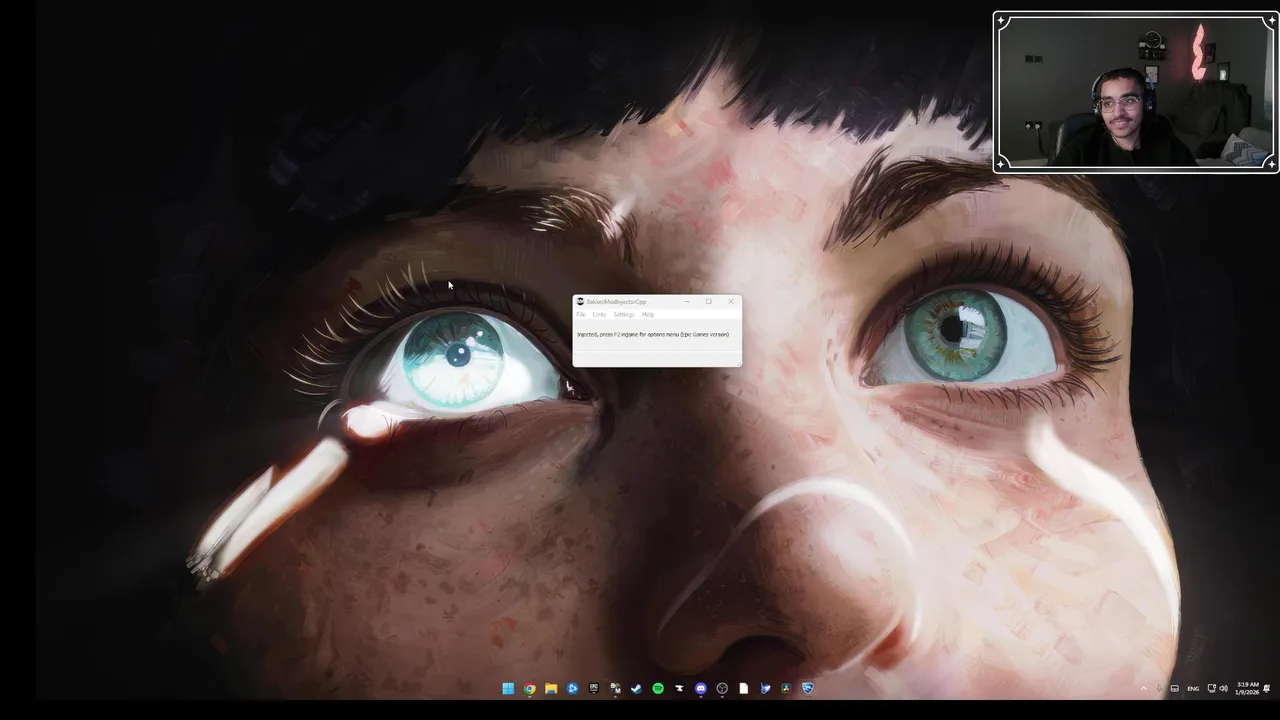Open the Settings menu in BakkesModInjector
The image size is (1280, 720).
pos(624,314)
